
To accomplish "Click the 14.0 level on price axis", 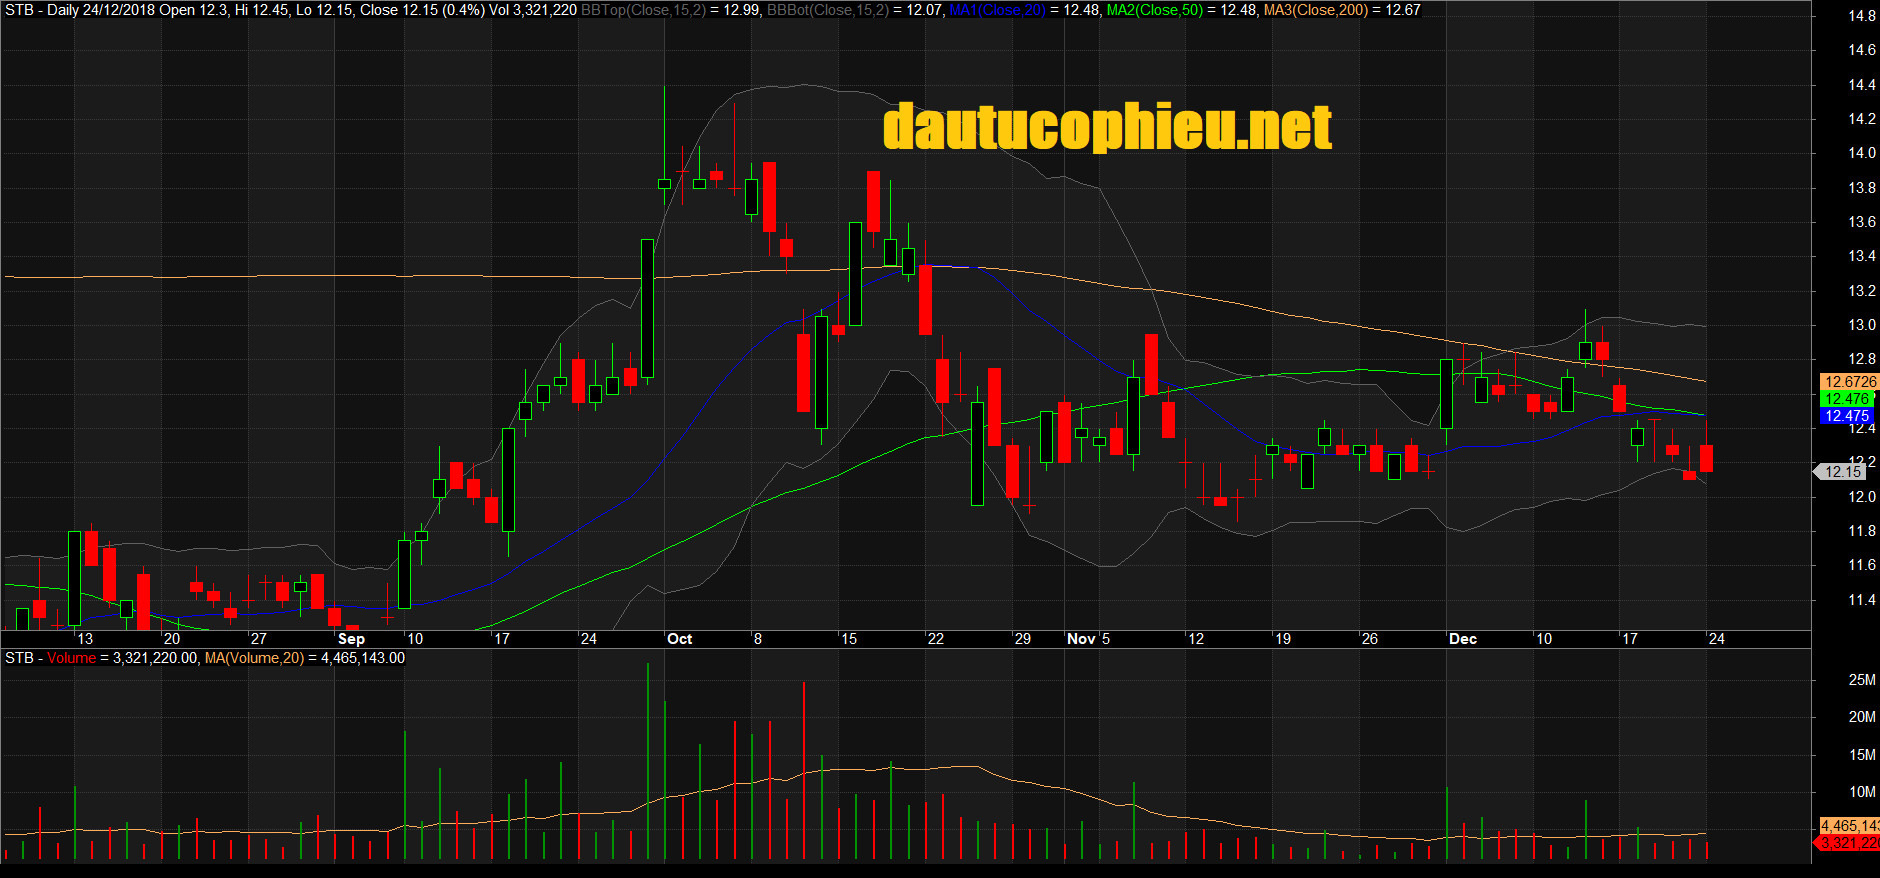I will coord(1861,153).
